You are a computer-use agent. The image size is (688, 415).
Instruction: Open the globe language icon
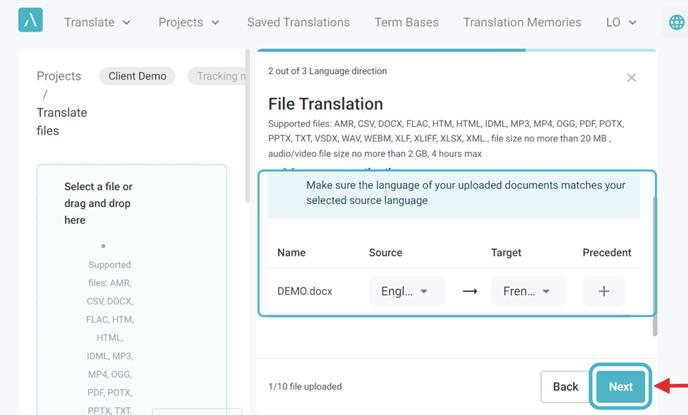(676, 22)
